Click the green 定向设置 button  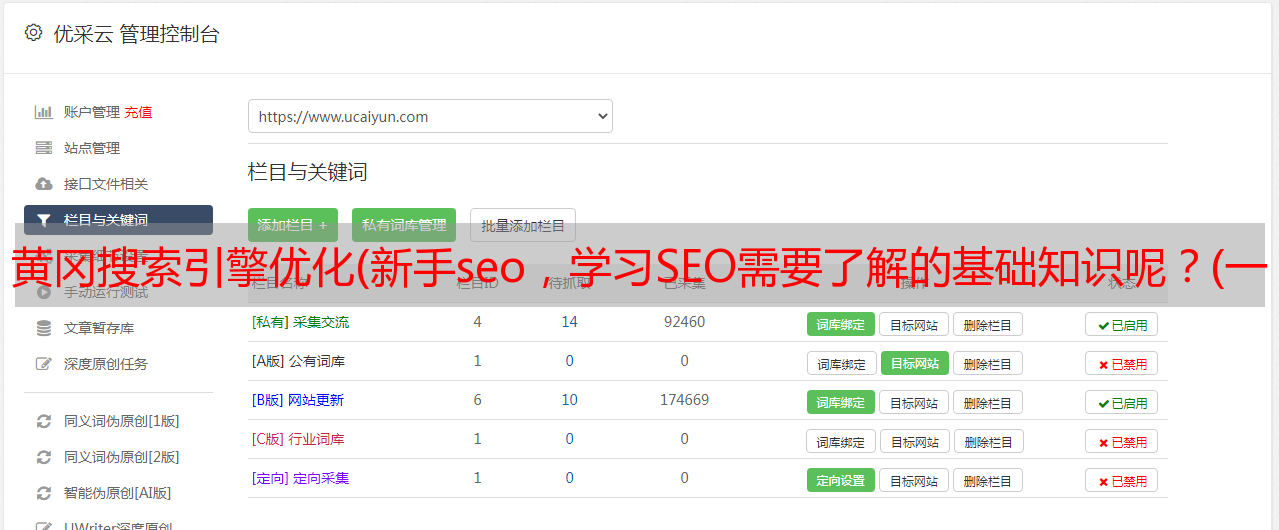(x=841, y=480)
